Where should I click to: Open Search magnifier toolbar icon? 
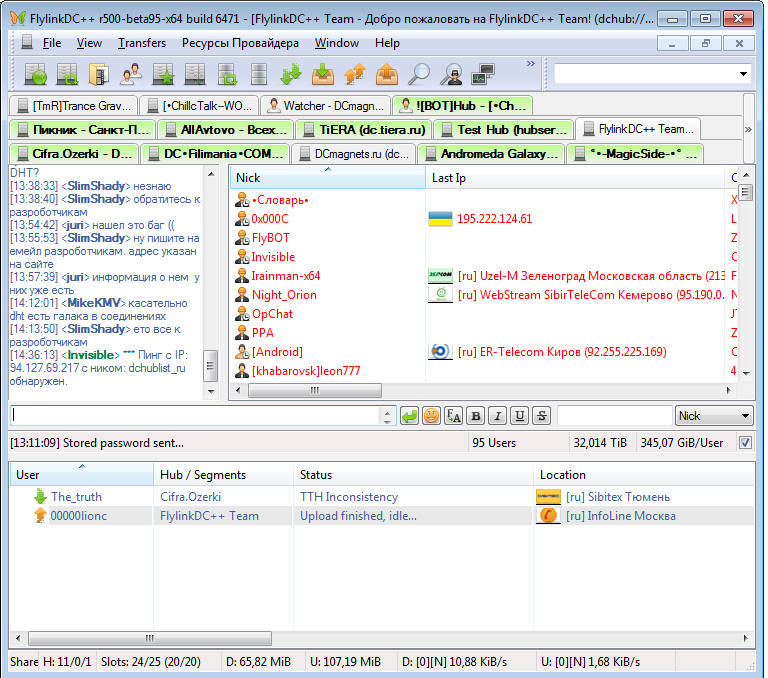coord(419,74)
